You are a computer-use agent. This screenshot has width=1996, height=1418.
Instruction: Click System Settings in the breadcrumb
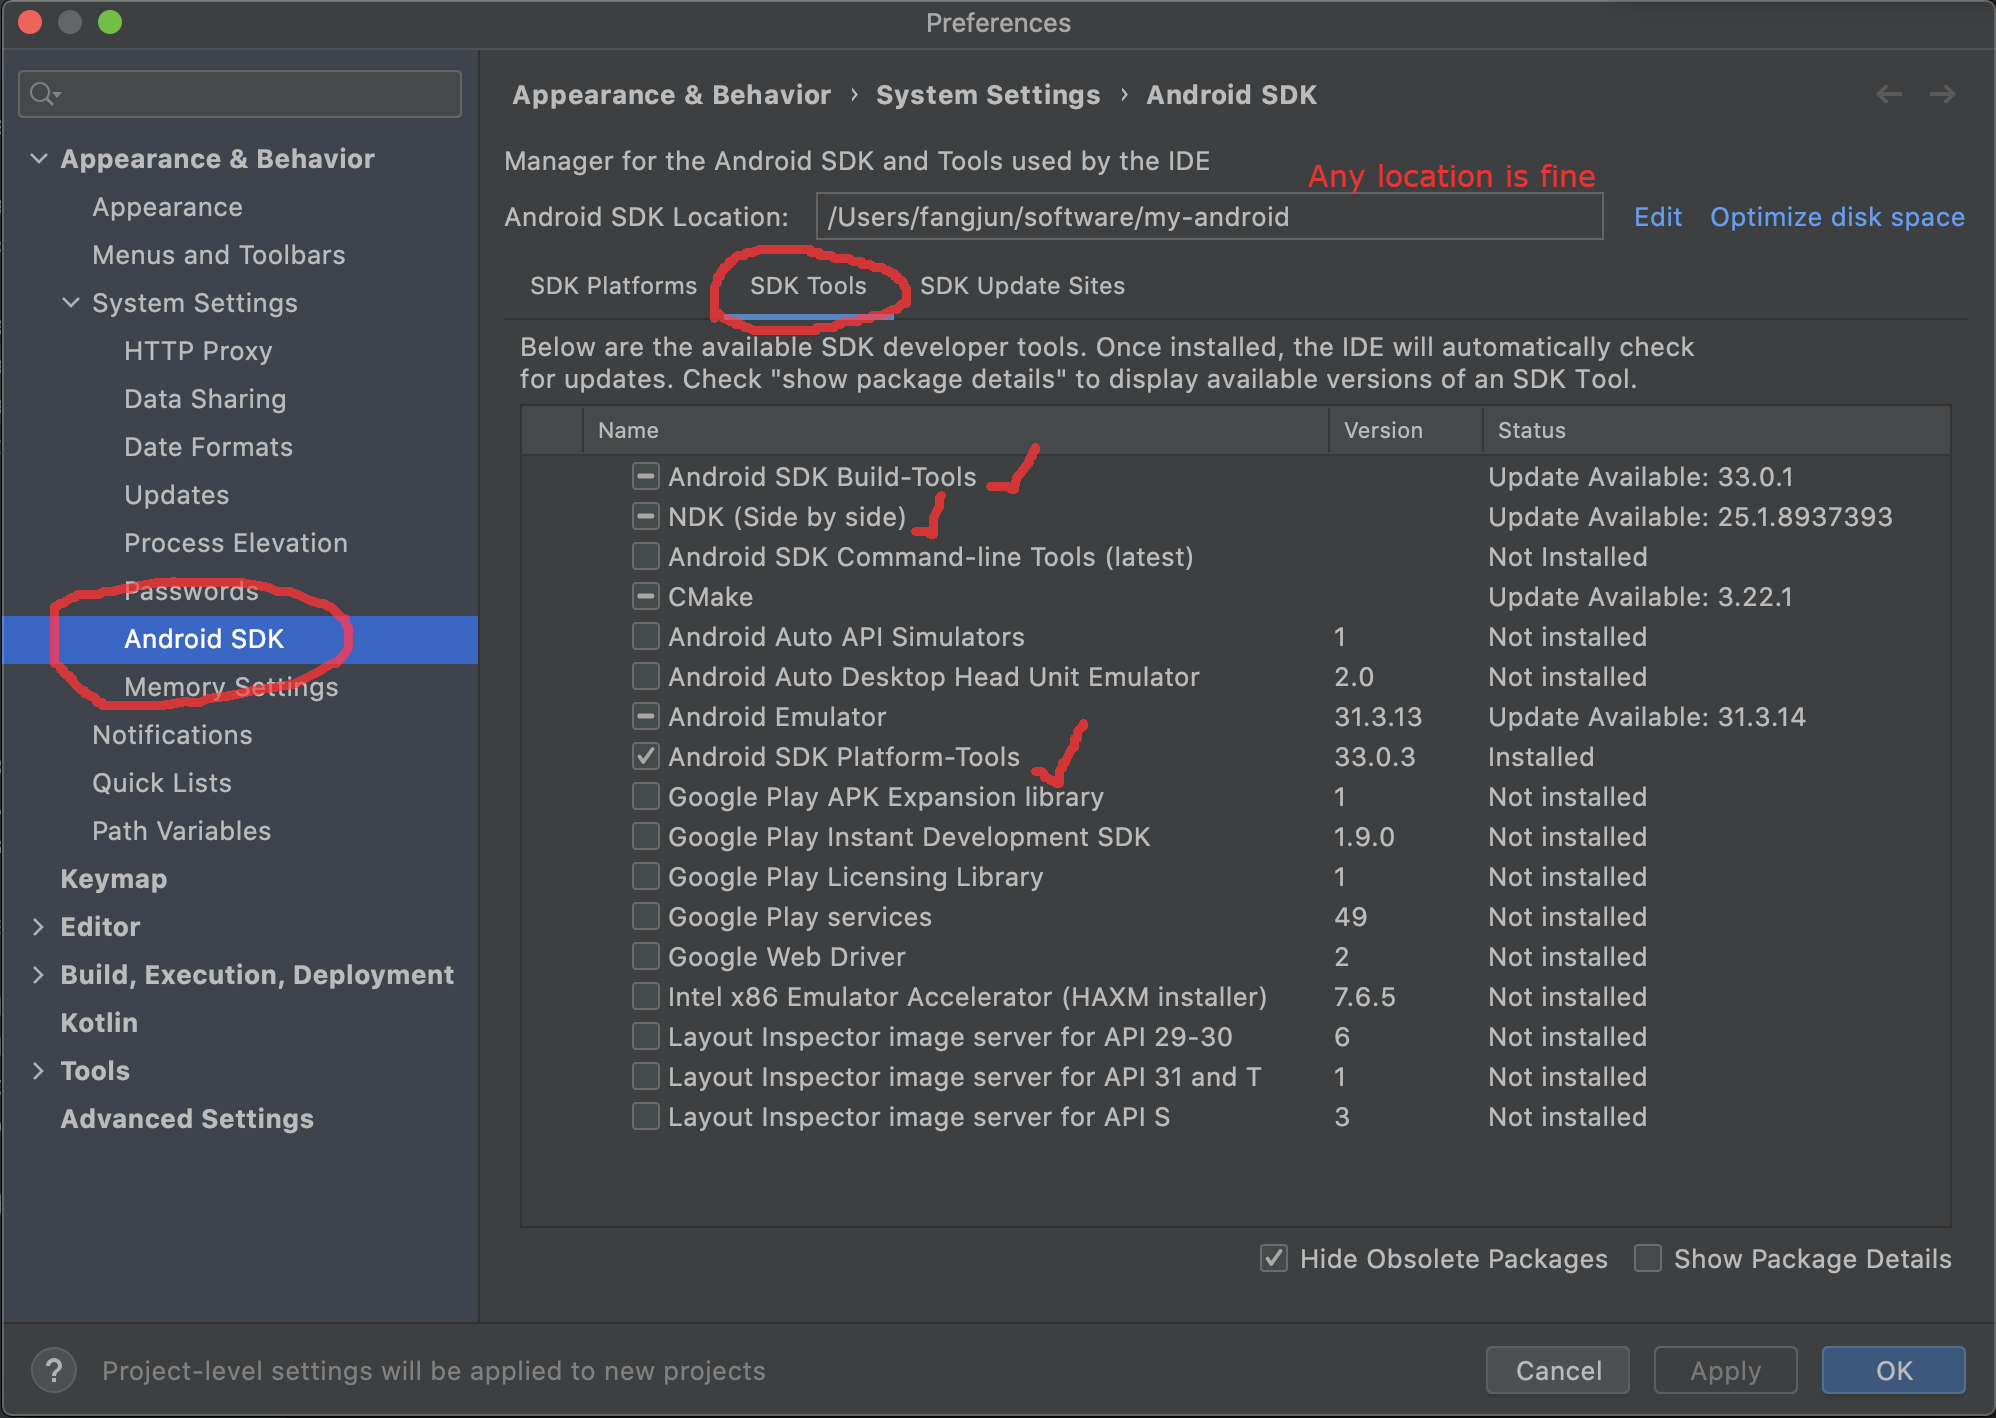click(988, 95)
